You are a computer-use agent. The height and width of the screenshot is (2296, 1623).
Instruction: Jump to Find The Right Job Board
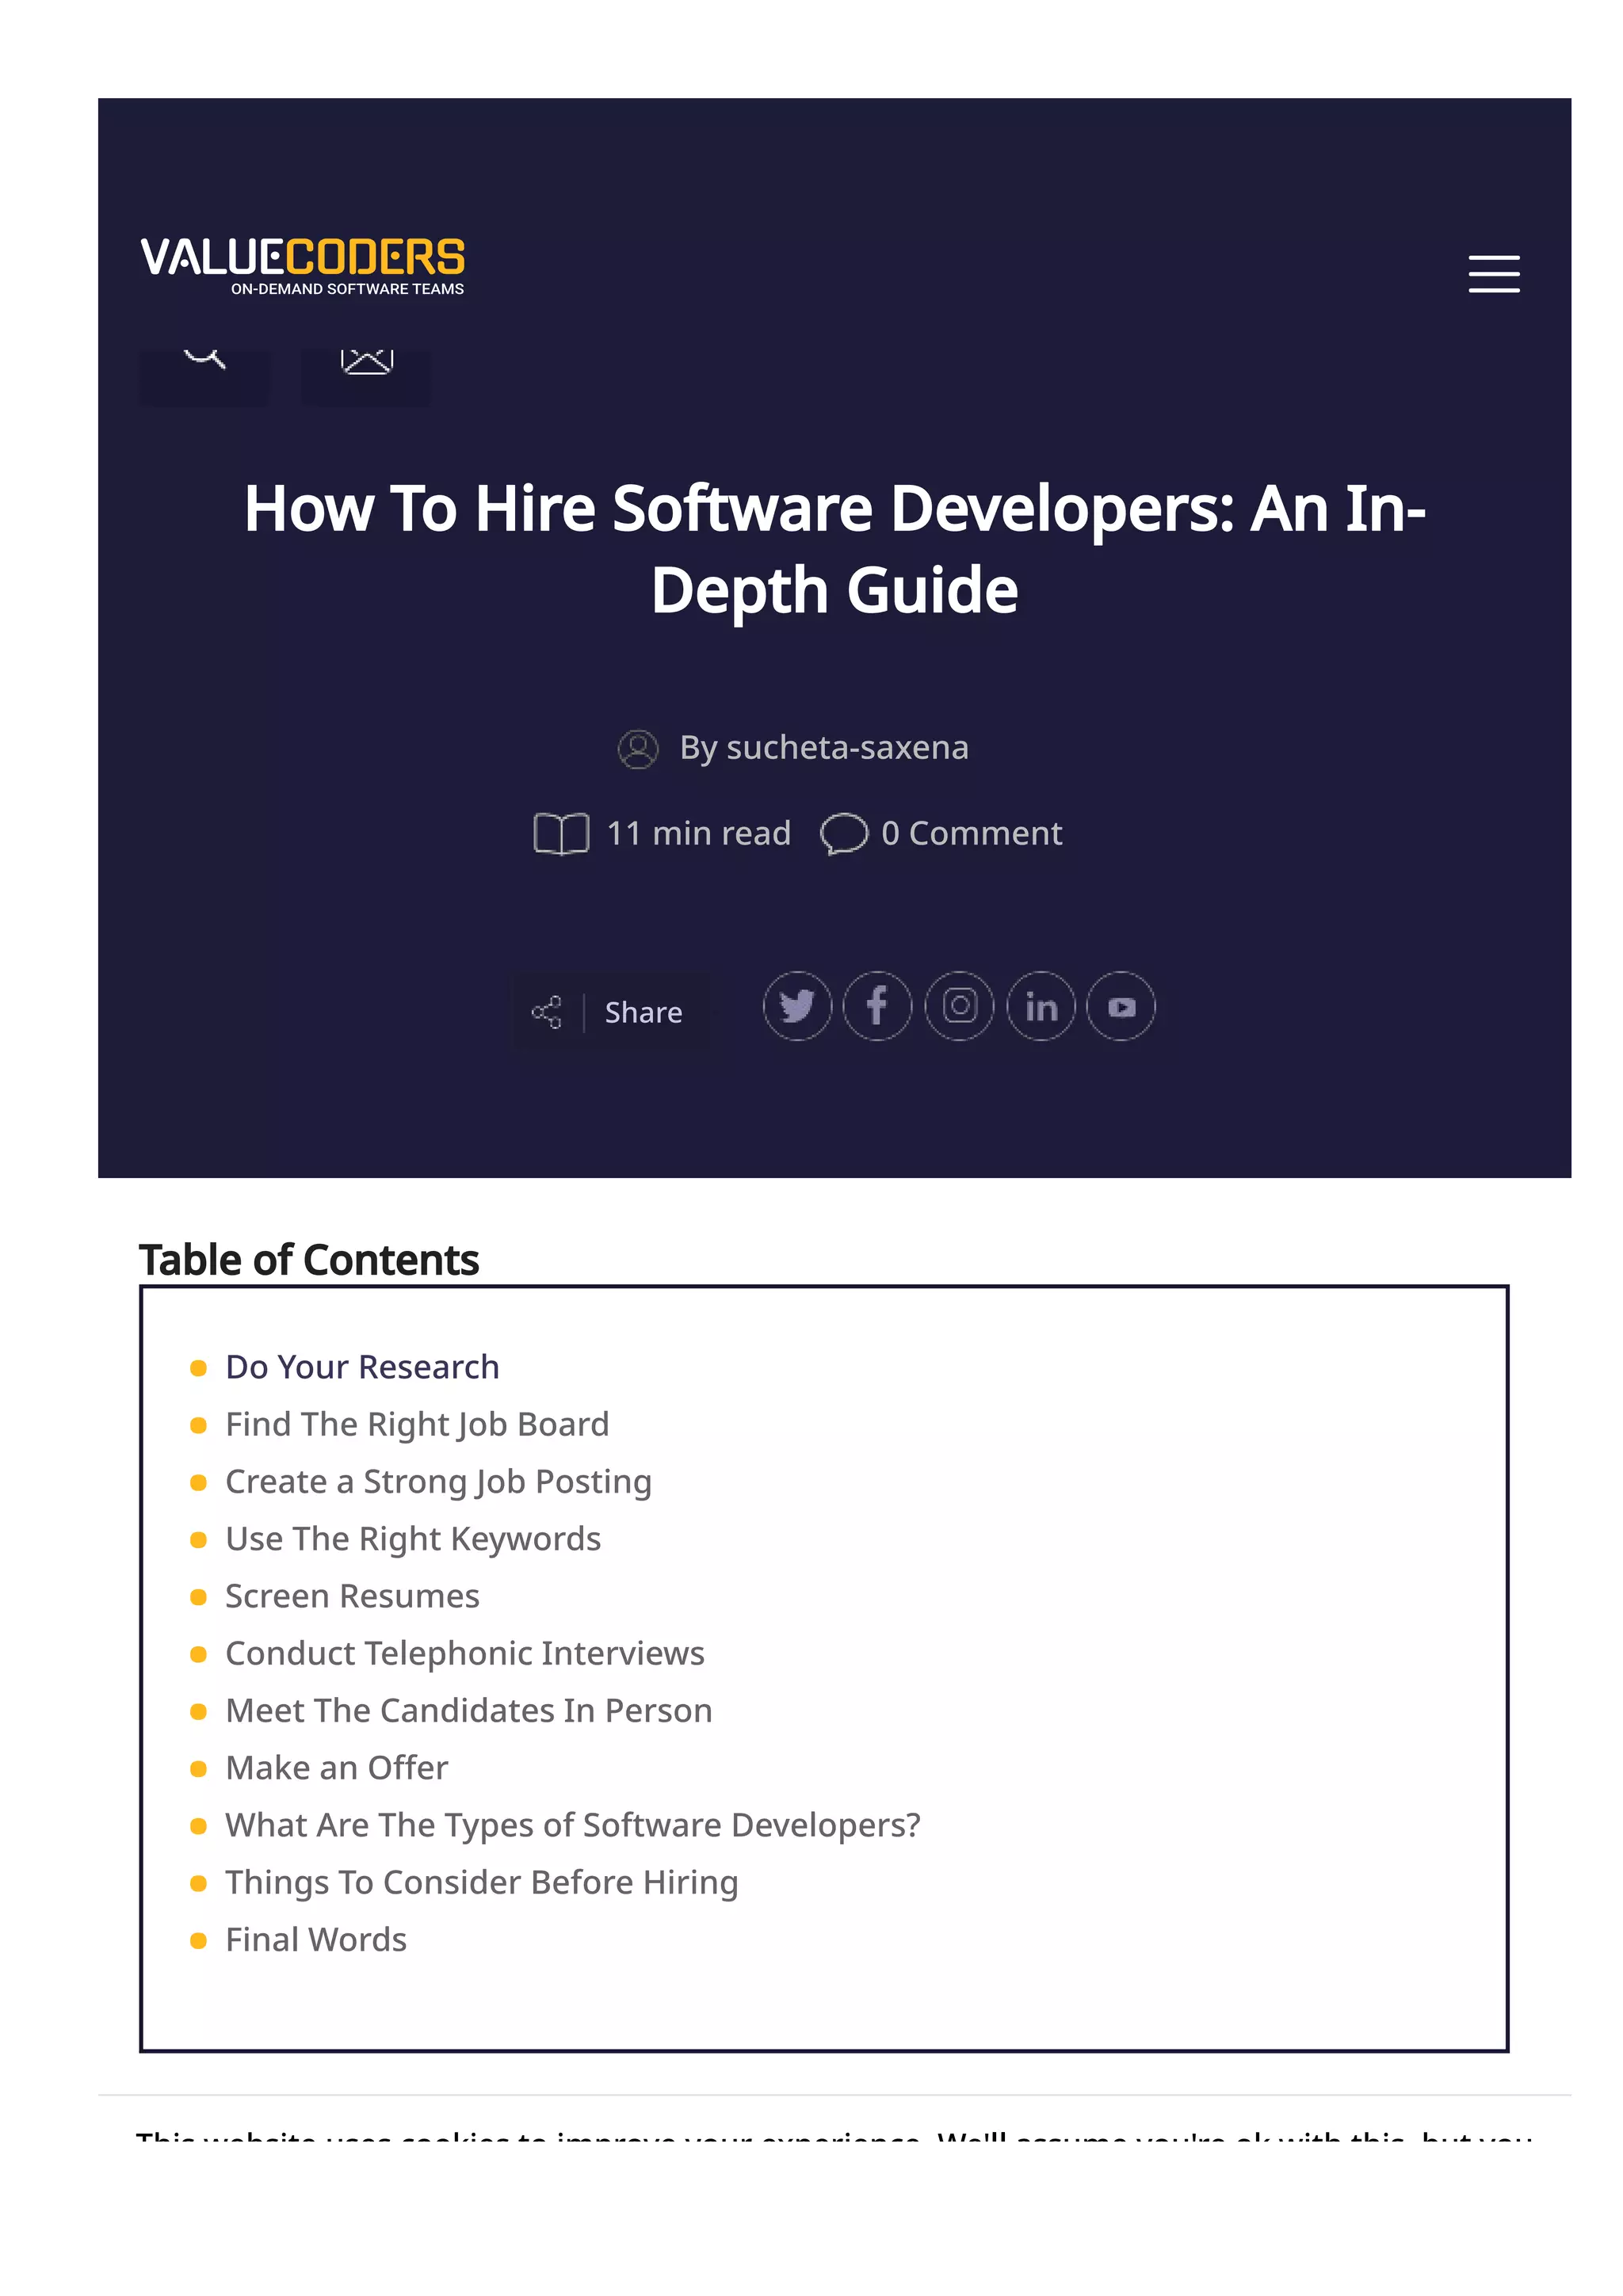coord(417,1424)
